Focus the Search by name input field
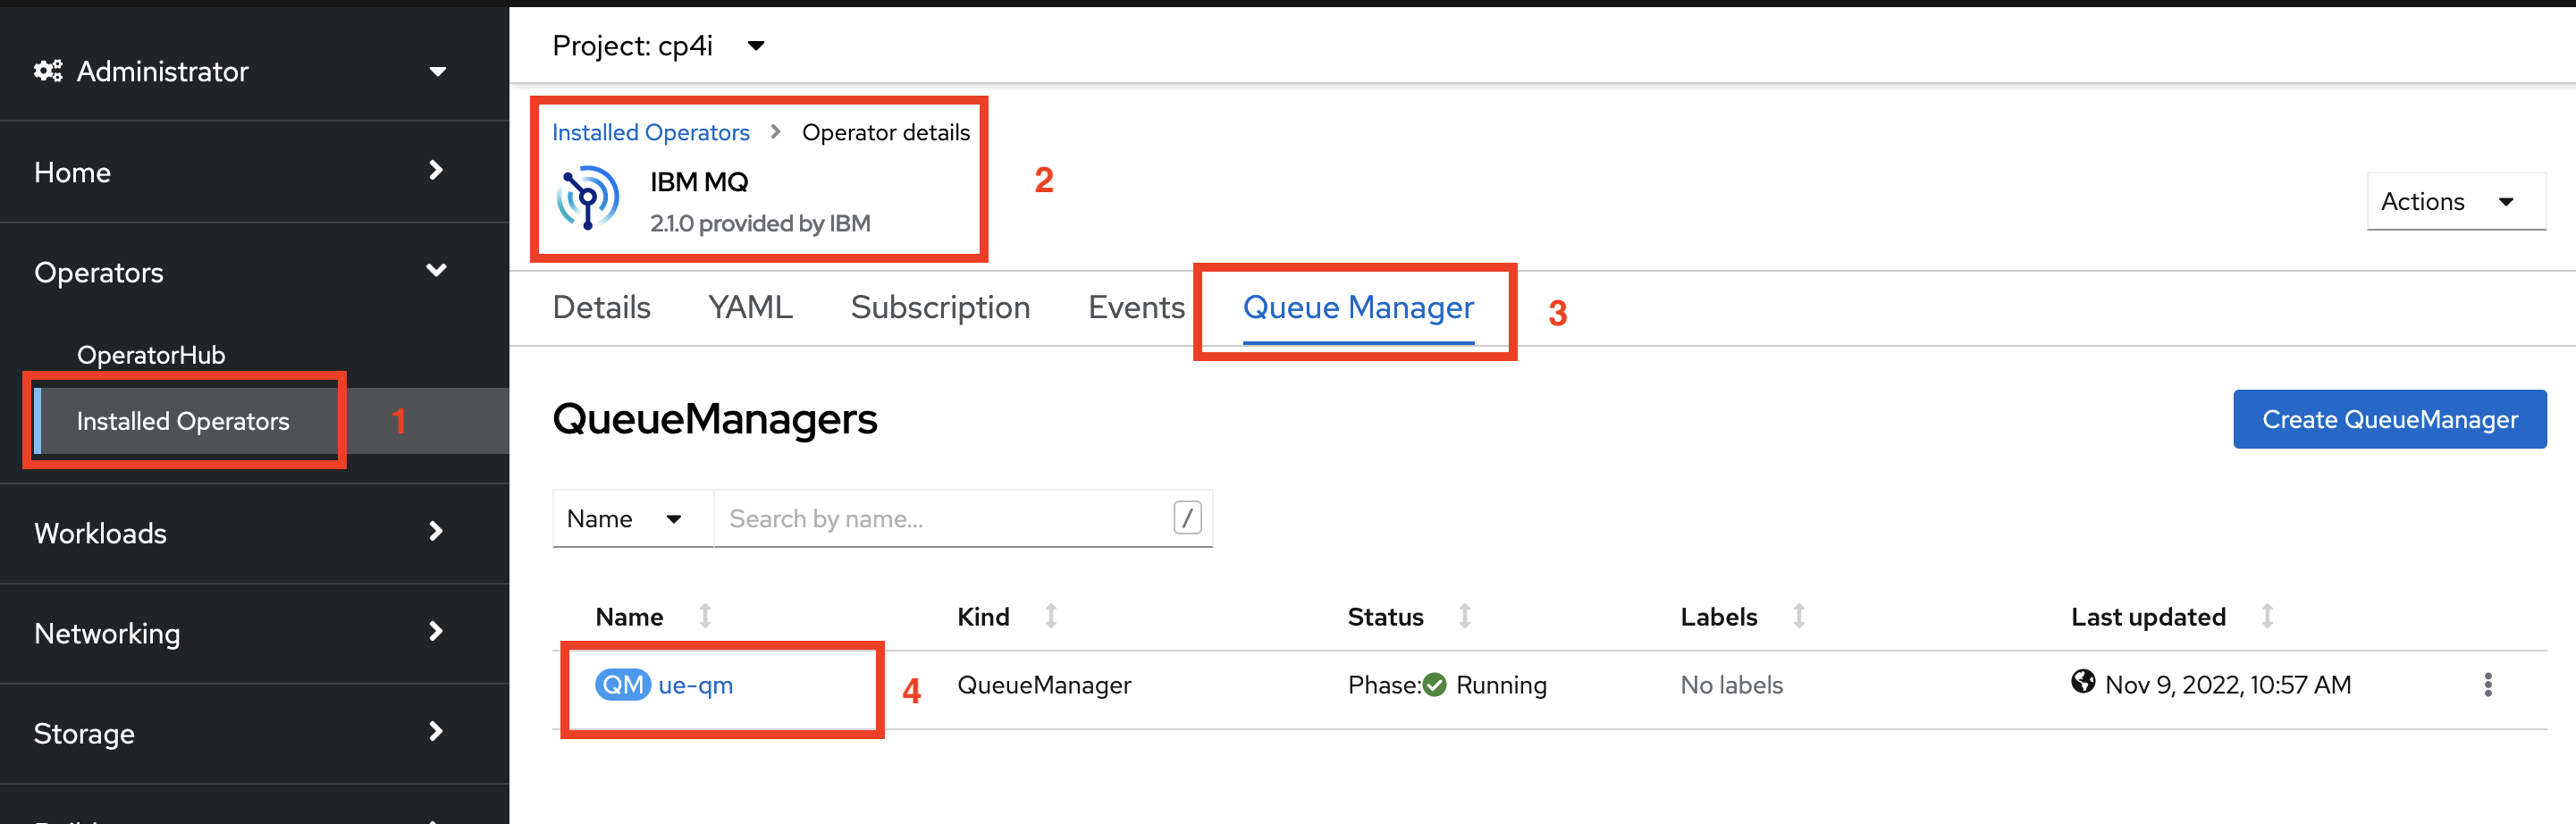 pyautogui.click(x=945, y=518)
